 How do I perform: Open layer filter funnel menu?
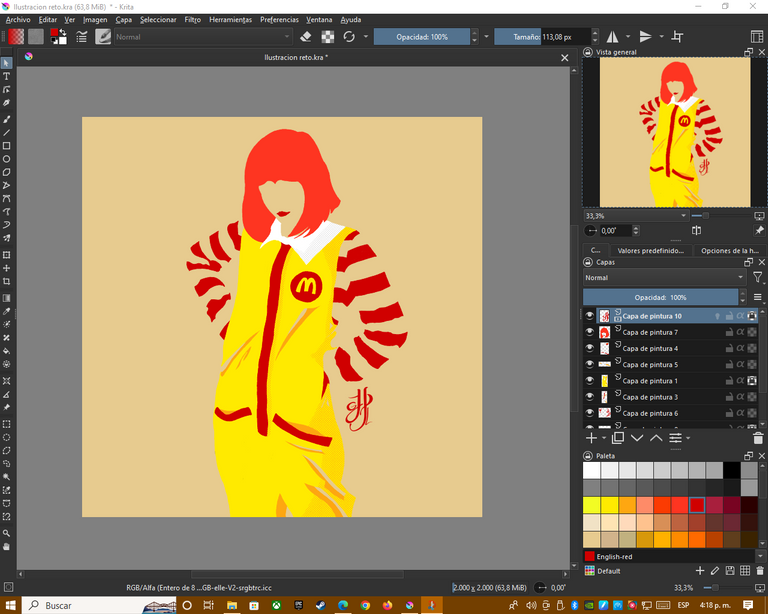pos(757,278)
